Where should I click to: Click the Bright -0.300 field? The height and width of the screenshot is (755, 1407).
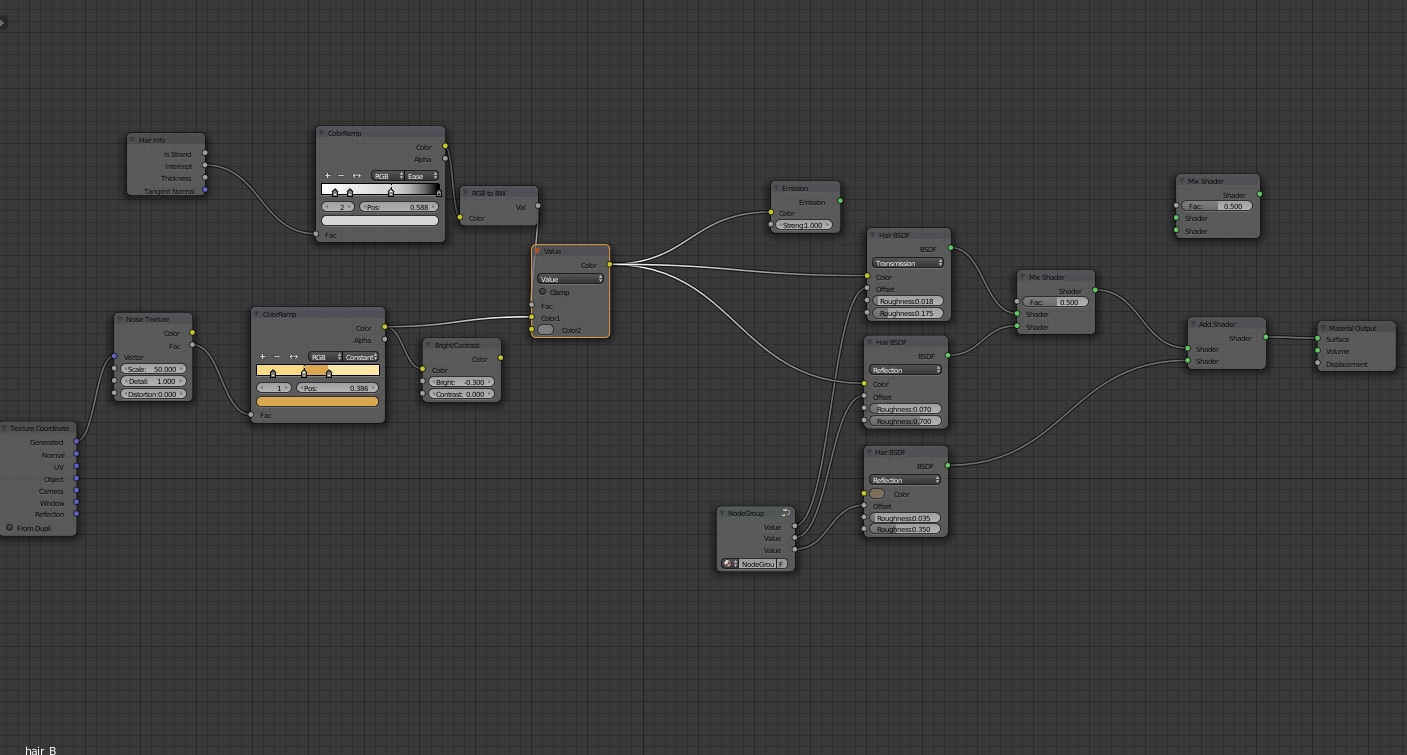[460, 382]
